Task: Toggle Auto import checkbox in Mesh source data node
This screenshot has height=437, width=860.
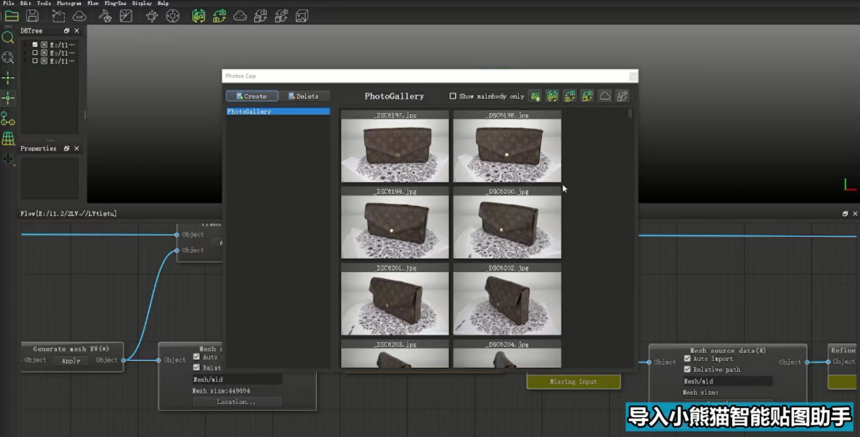Action: click(687, 359)
